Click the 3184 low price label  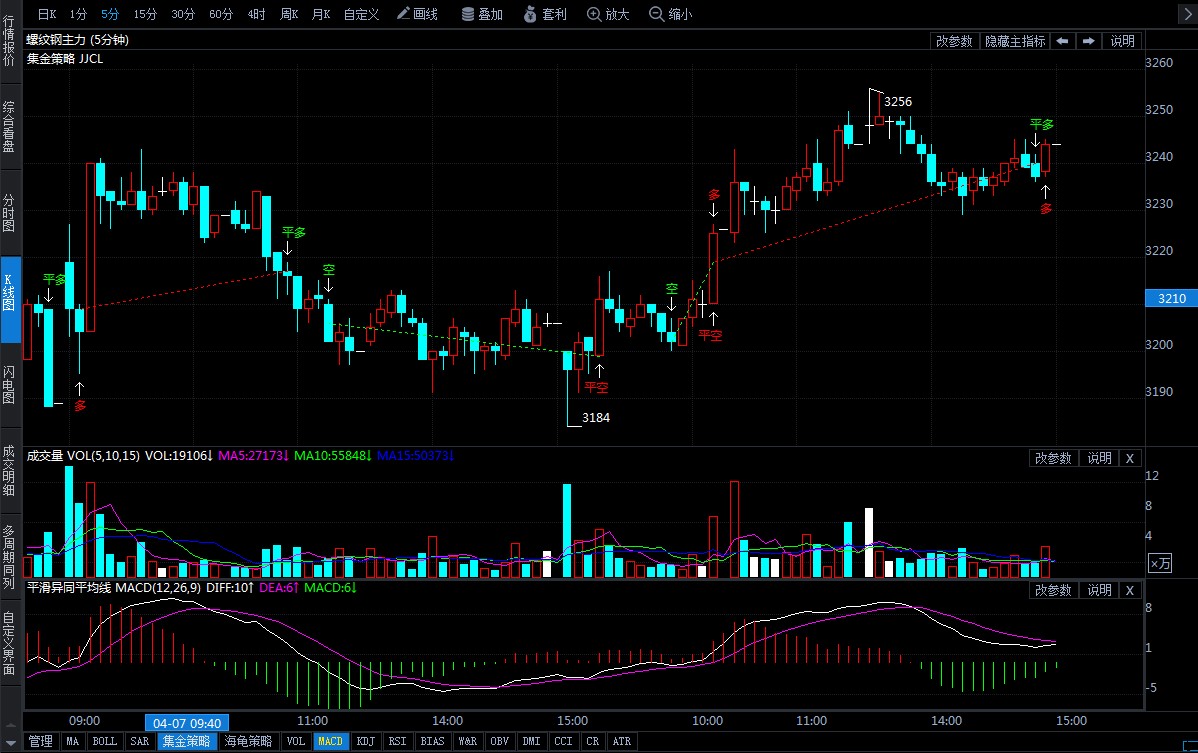coord(596,418)
